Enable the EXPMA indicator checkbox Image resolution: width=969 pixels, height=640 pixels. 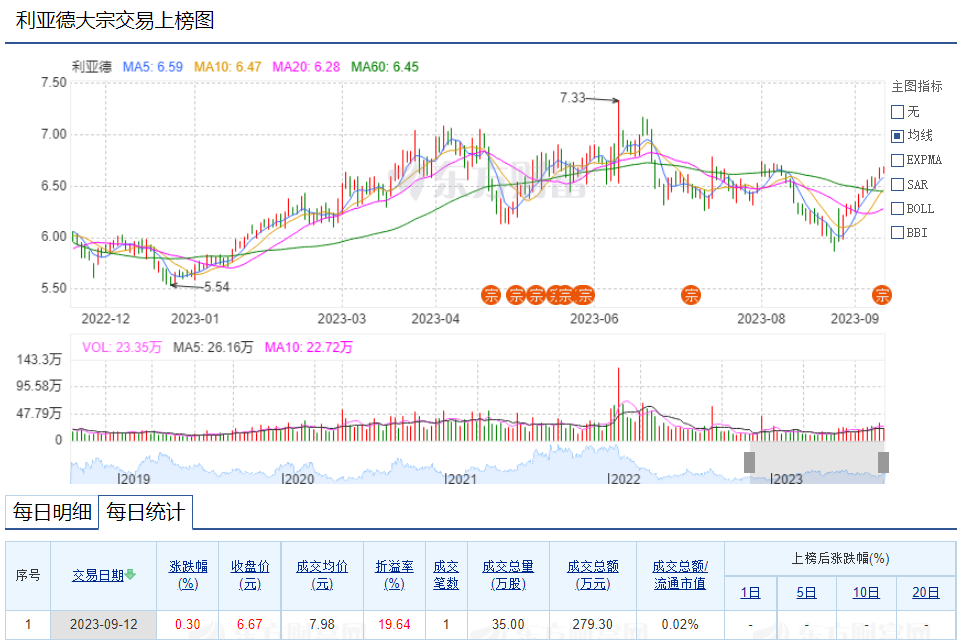[x=897, y=160]
